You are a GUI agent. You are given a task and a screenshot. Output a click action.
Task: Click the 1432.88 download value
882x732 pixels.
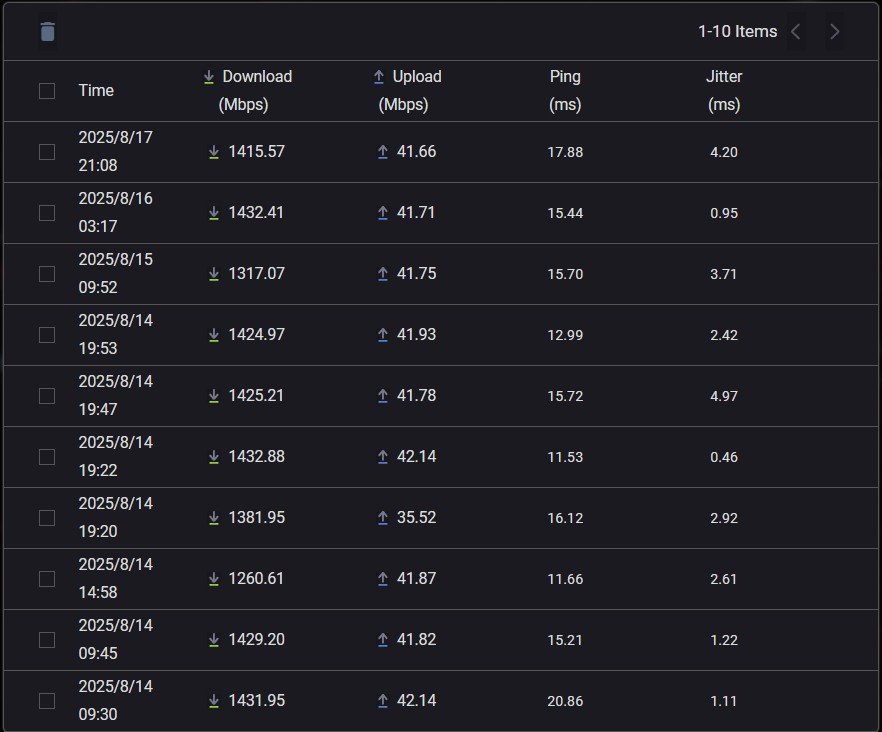pos(256,457)
